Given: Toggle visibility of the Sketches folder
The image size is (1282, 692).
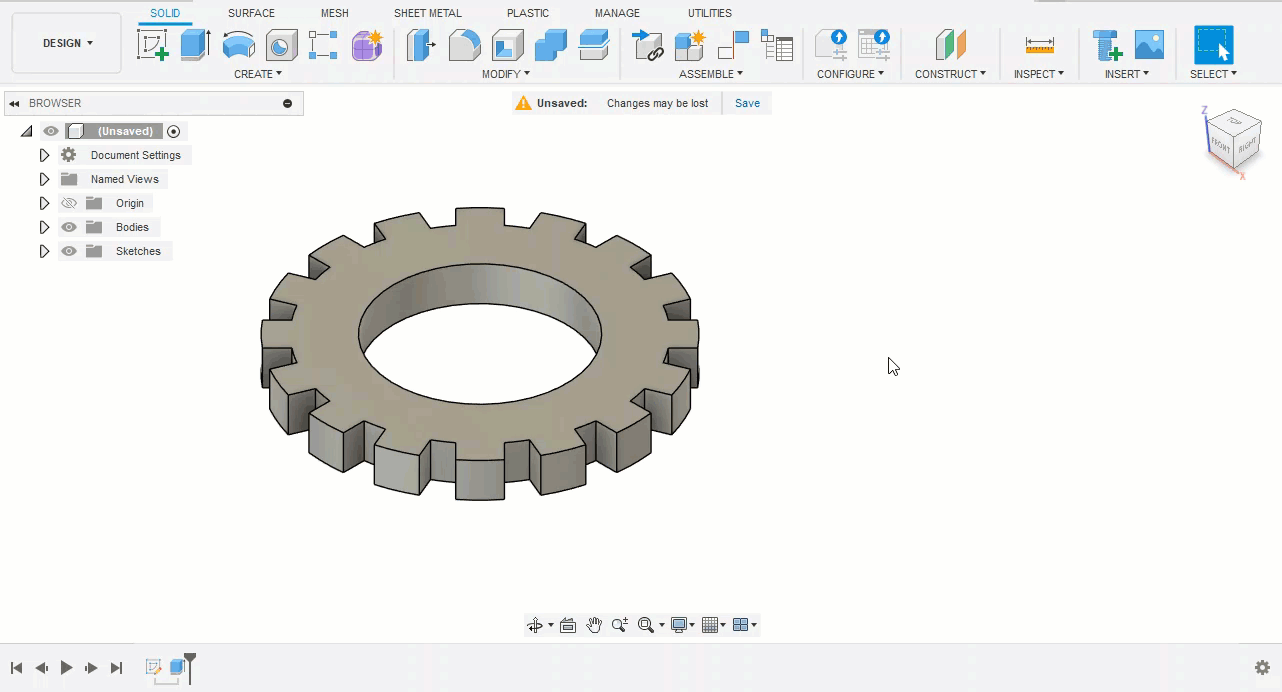Looking at the screenshot, I should point(69,251).
